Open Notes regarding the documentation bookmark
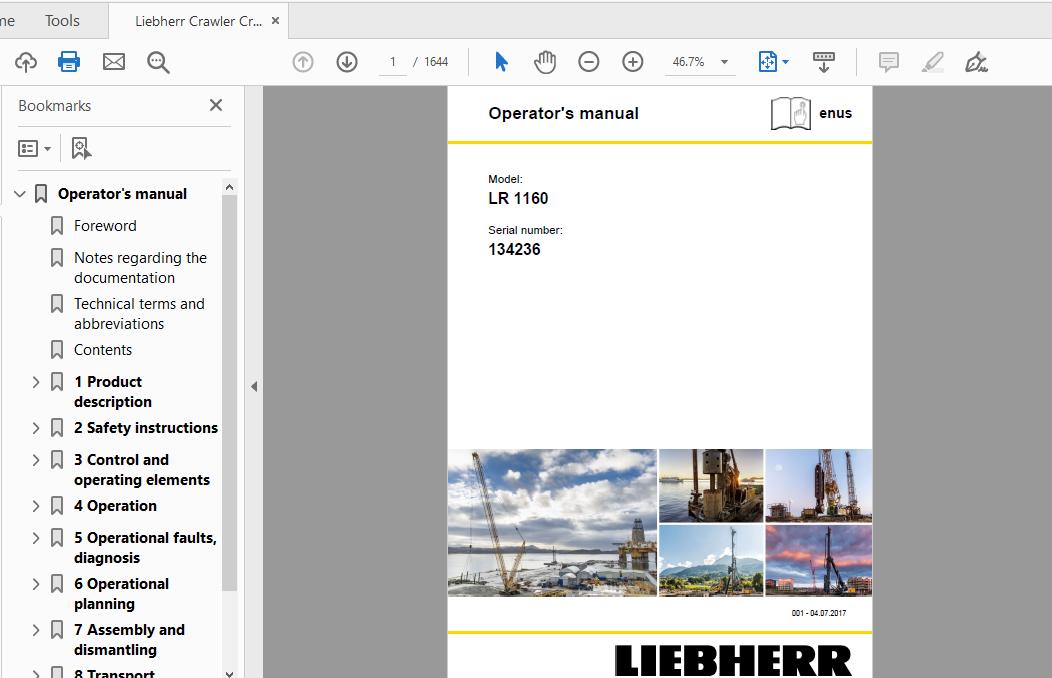Screen dimensions: 1052x678 140,268
